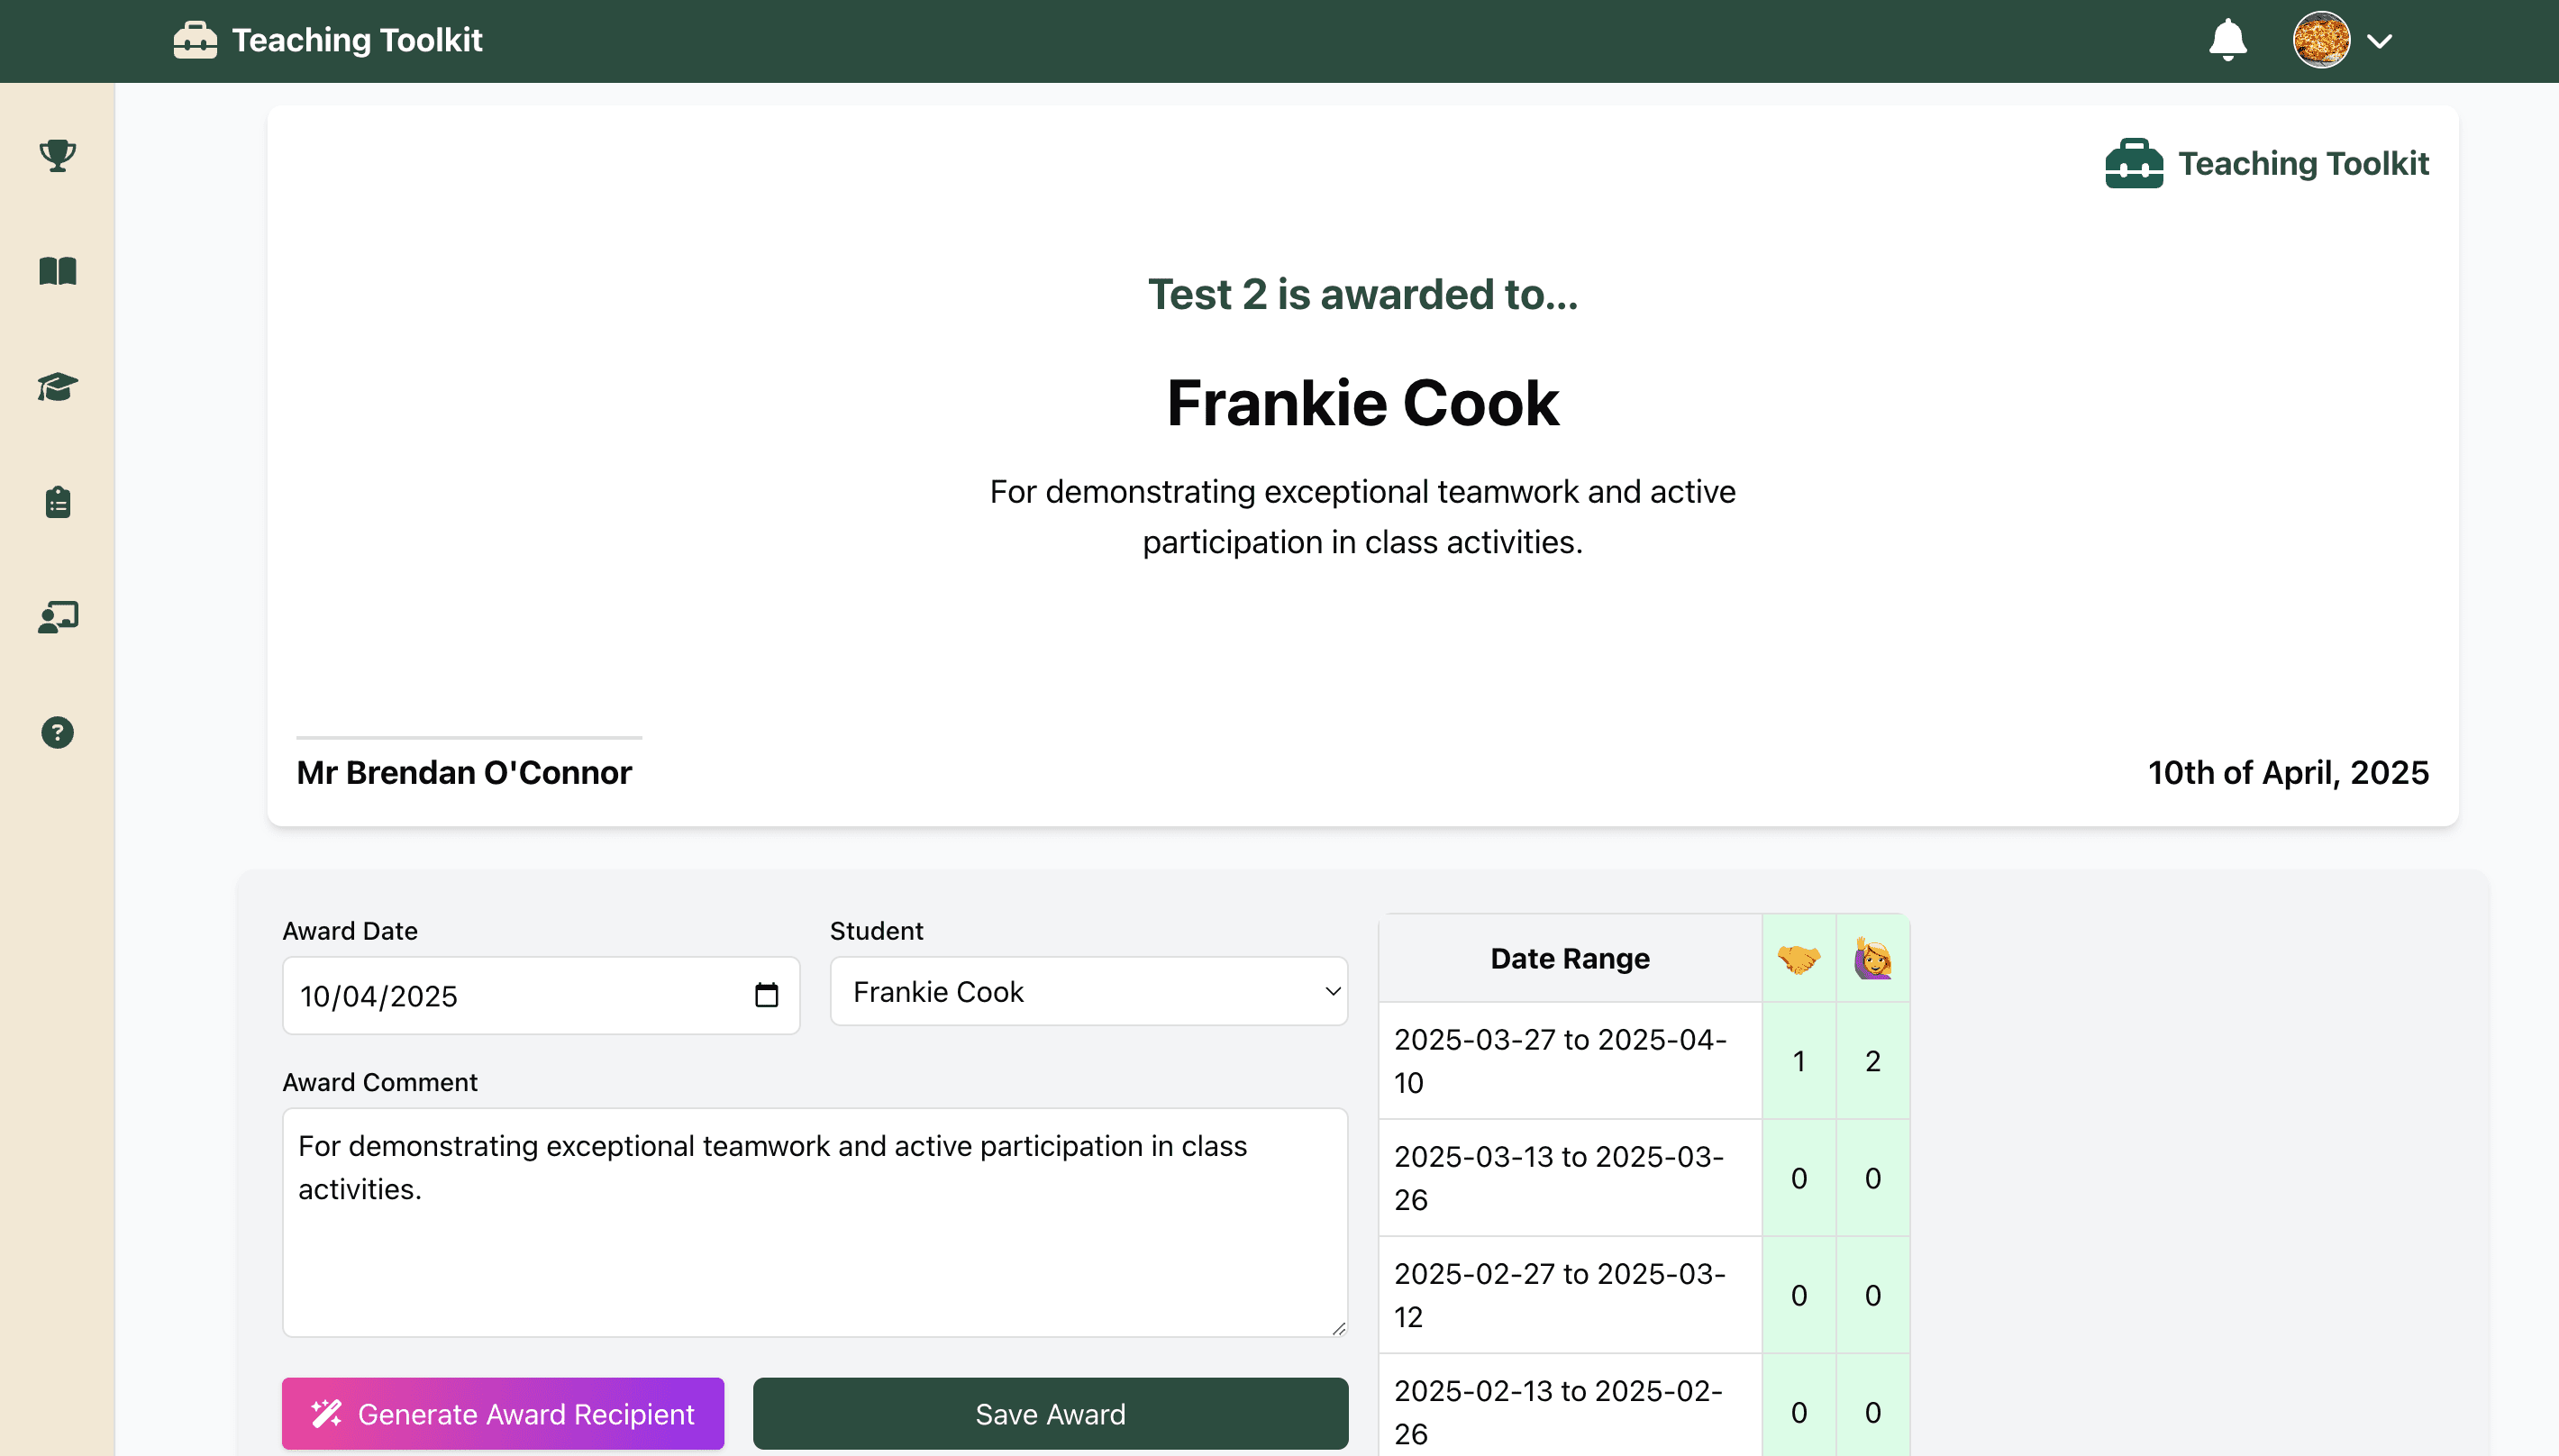This screenshot has height=1456, width=2559.
Task: Click the raised-hand emoji column header
Action: coord(1872,958)
